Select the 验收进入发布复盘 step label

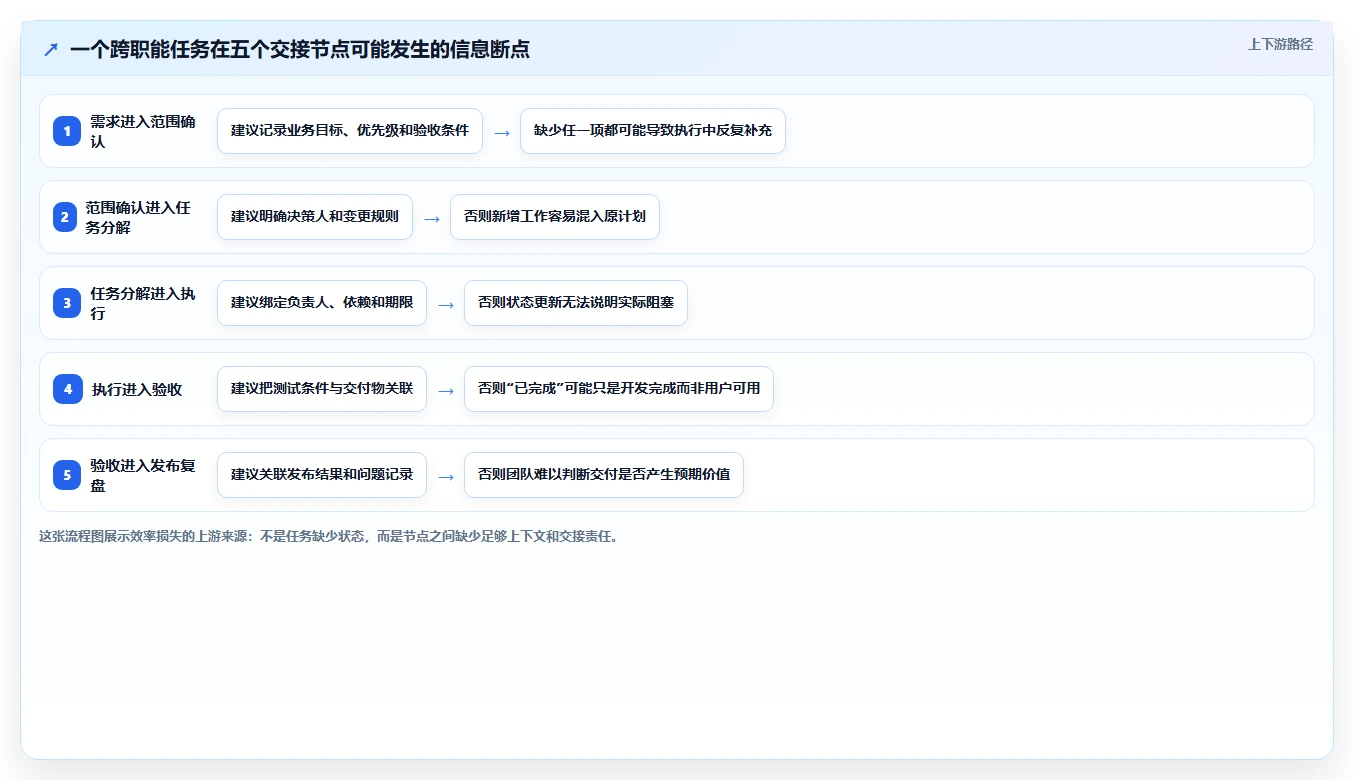pyautogui.click(x=143, y=475)
